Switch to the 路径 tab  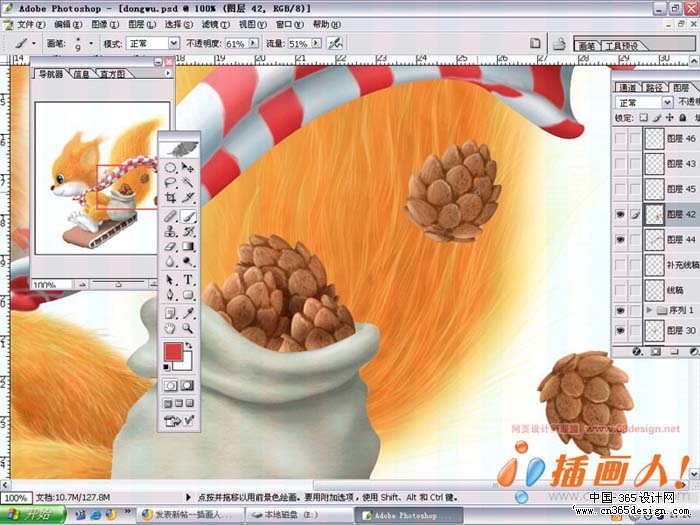pos(654,88)
